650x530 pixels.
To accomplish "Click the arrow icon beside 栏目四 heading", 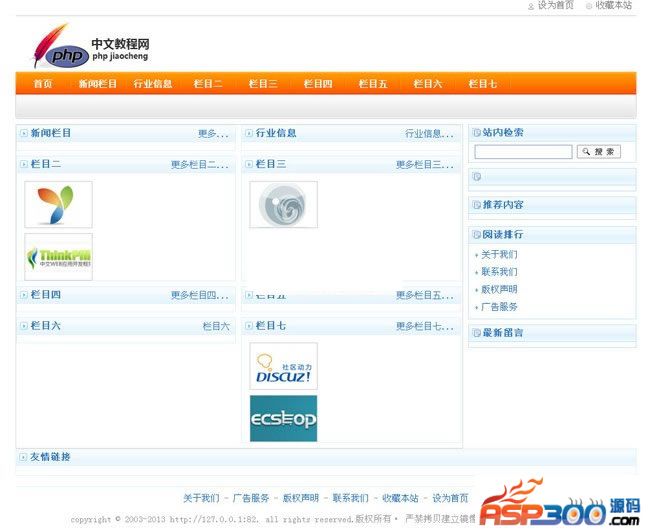I will click(24, 295).
